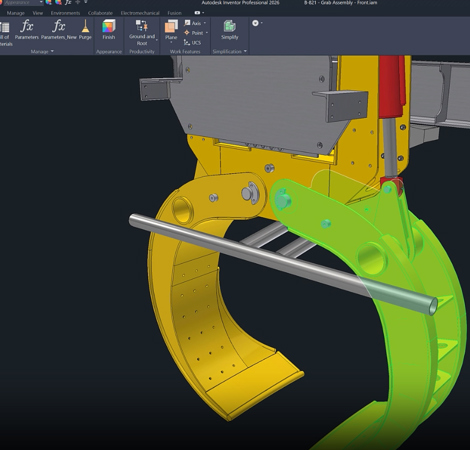Viewport: 470px width, 450px height.
Task: Open the Point dropdown arrow
Action: (x=207, y=33)
